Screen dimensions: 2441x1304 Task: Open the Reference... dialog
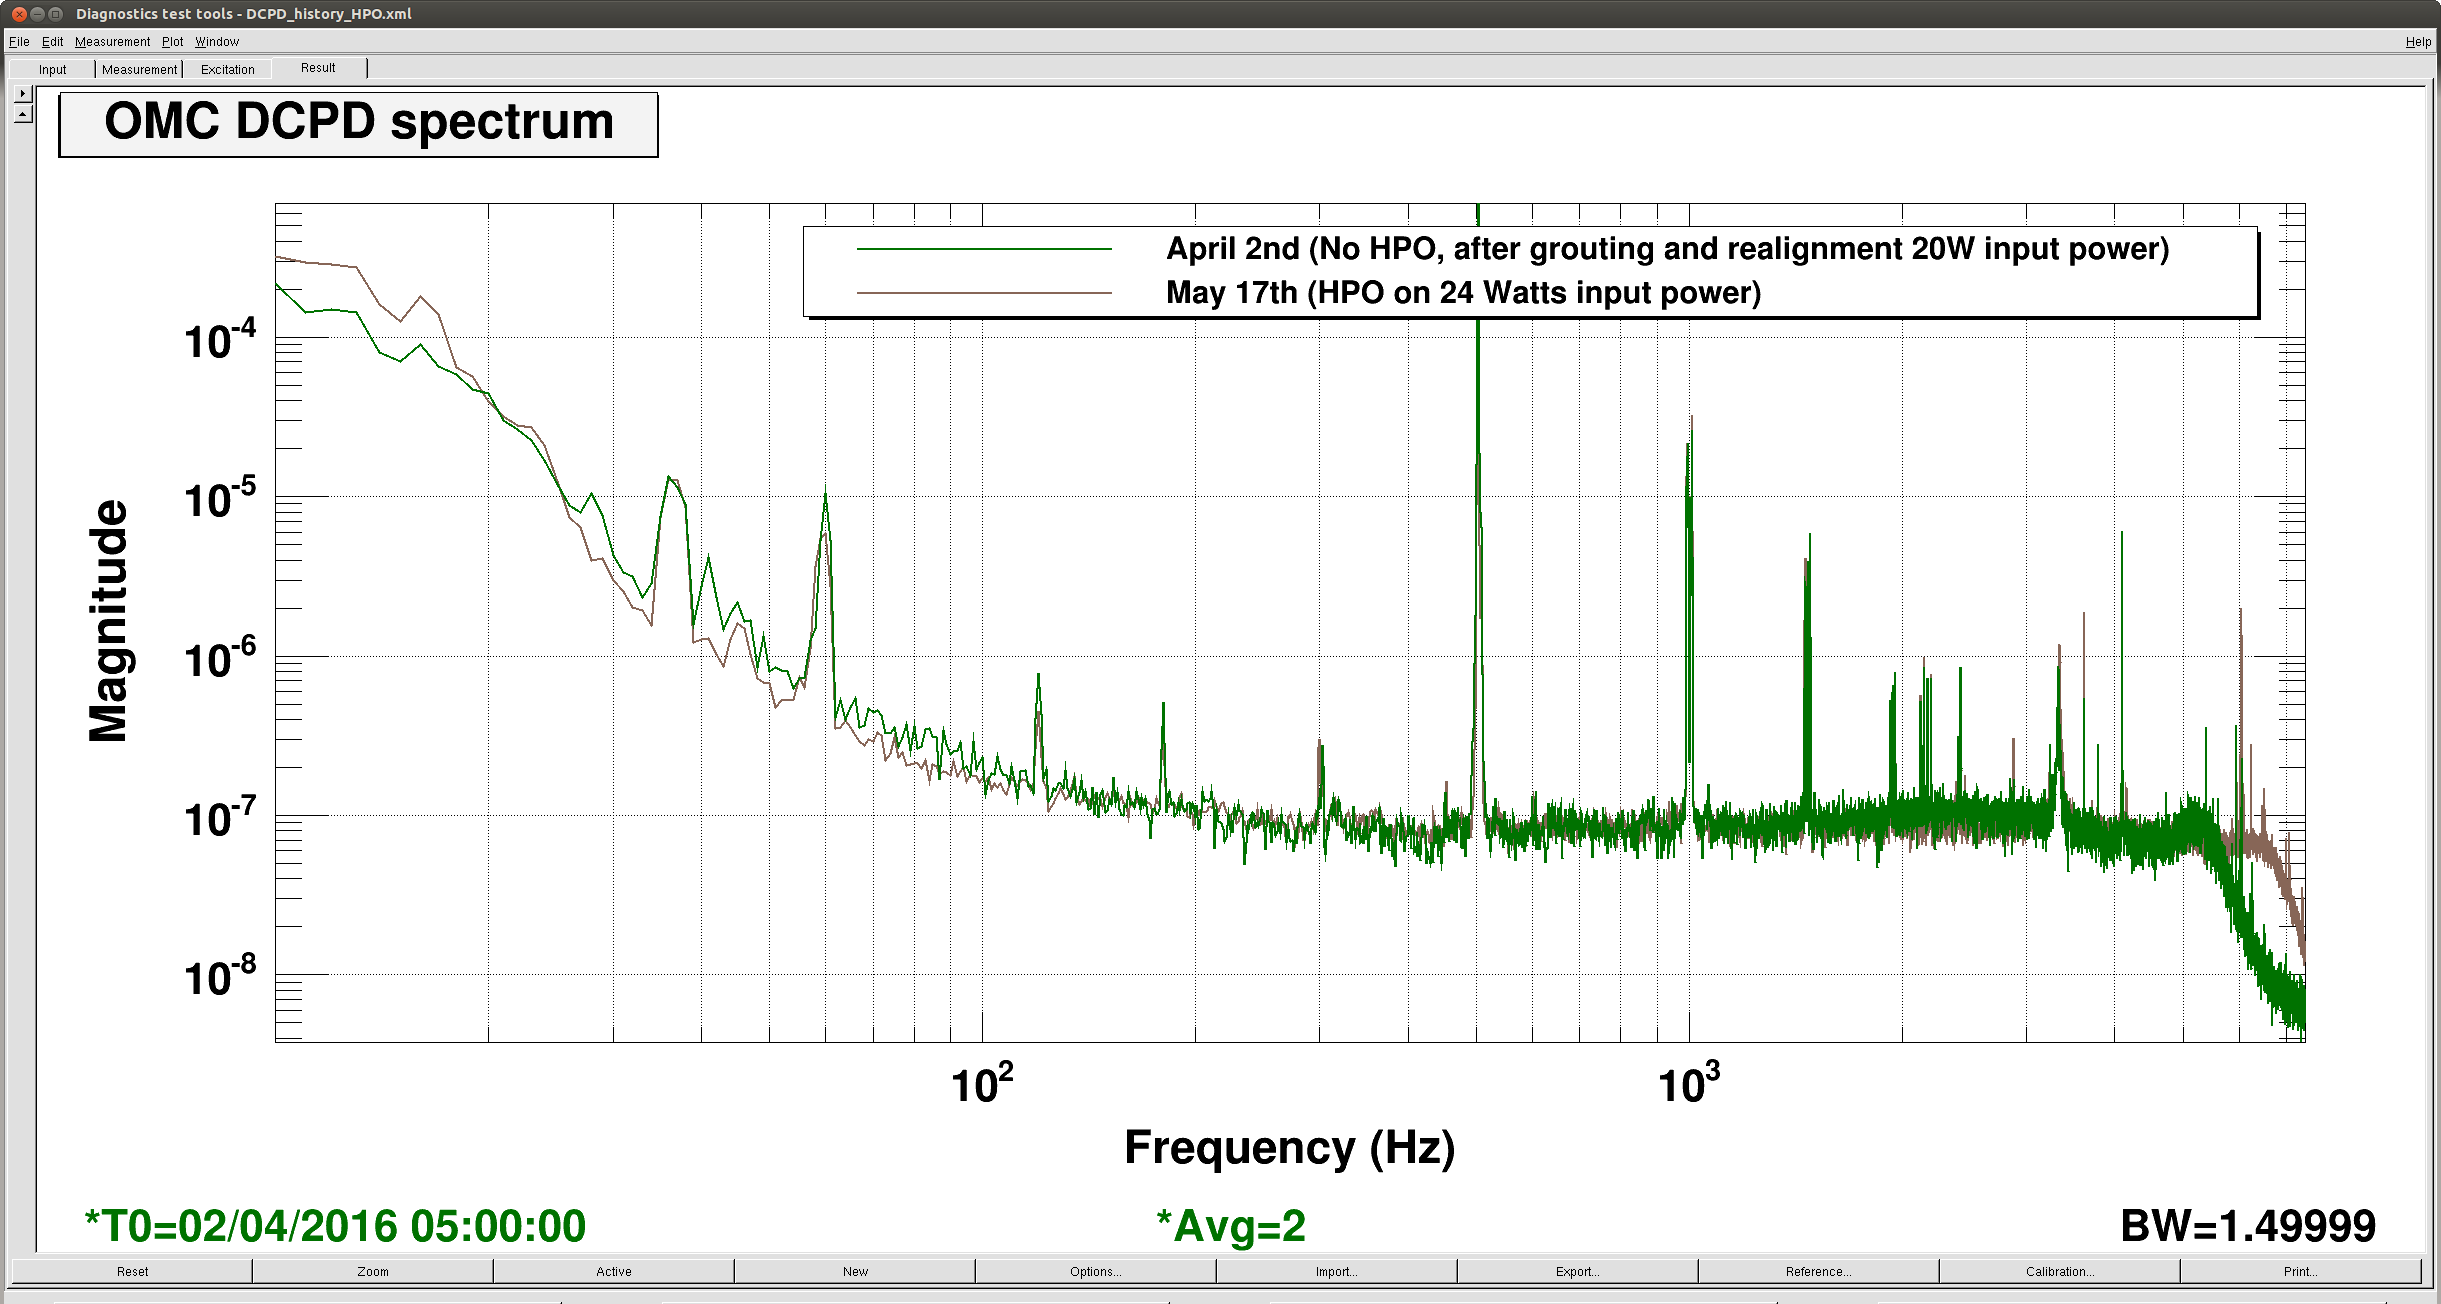point(1819,1271)
